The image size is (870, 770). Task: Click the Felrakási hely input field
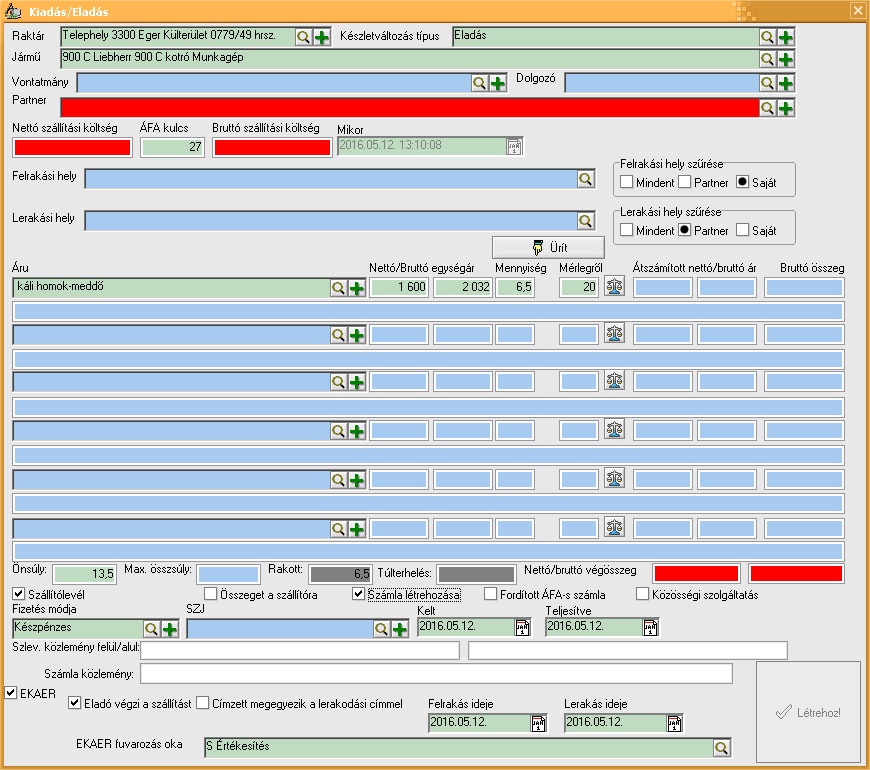(x=331, y=179)
